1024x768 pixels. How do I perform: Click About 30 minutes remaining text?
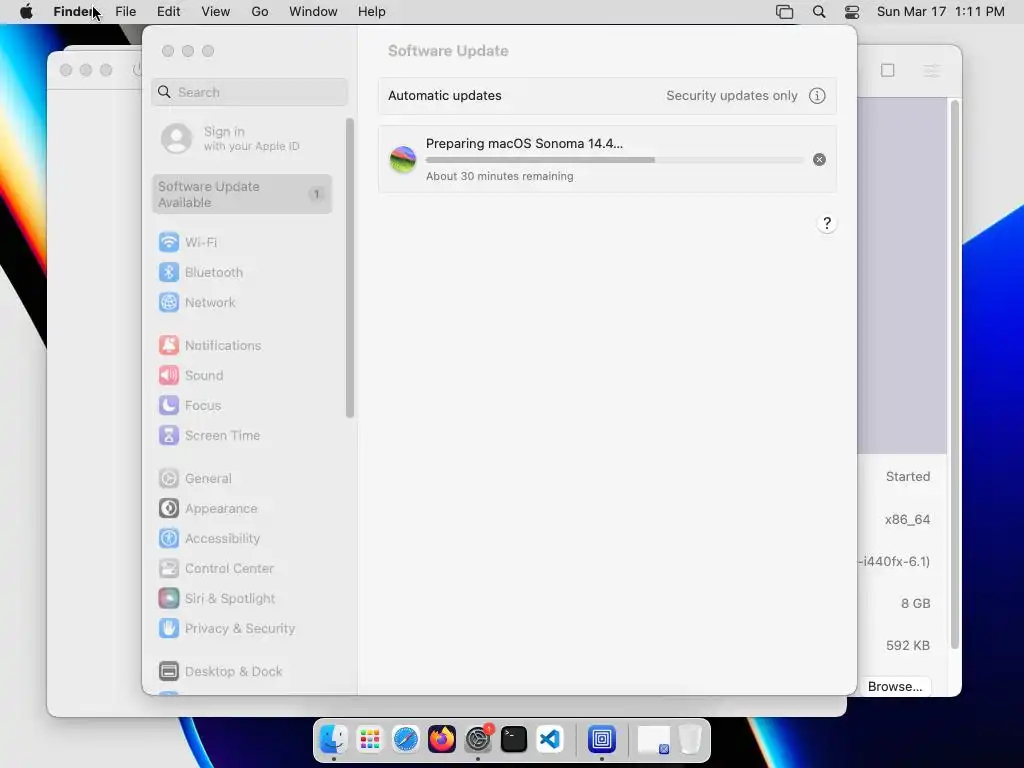click(500, 176)
